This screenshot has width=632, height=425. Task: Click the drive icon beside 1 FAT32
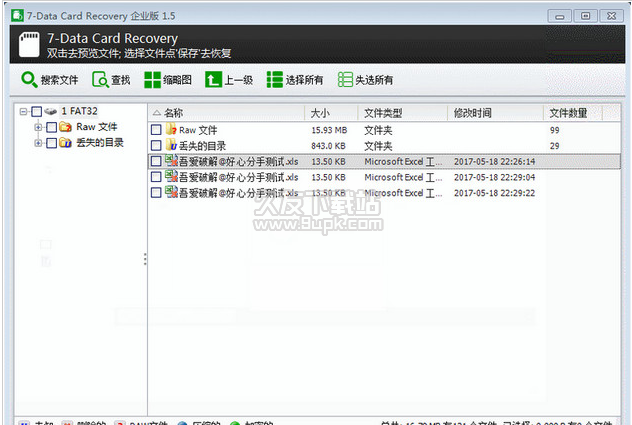(x=50, y=111)
